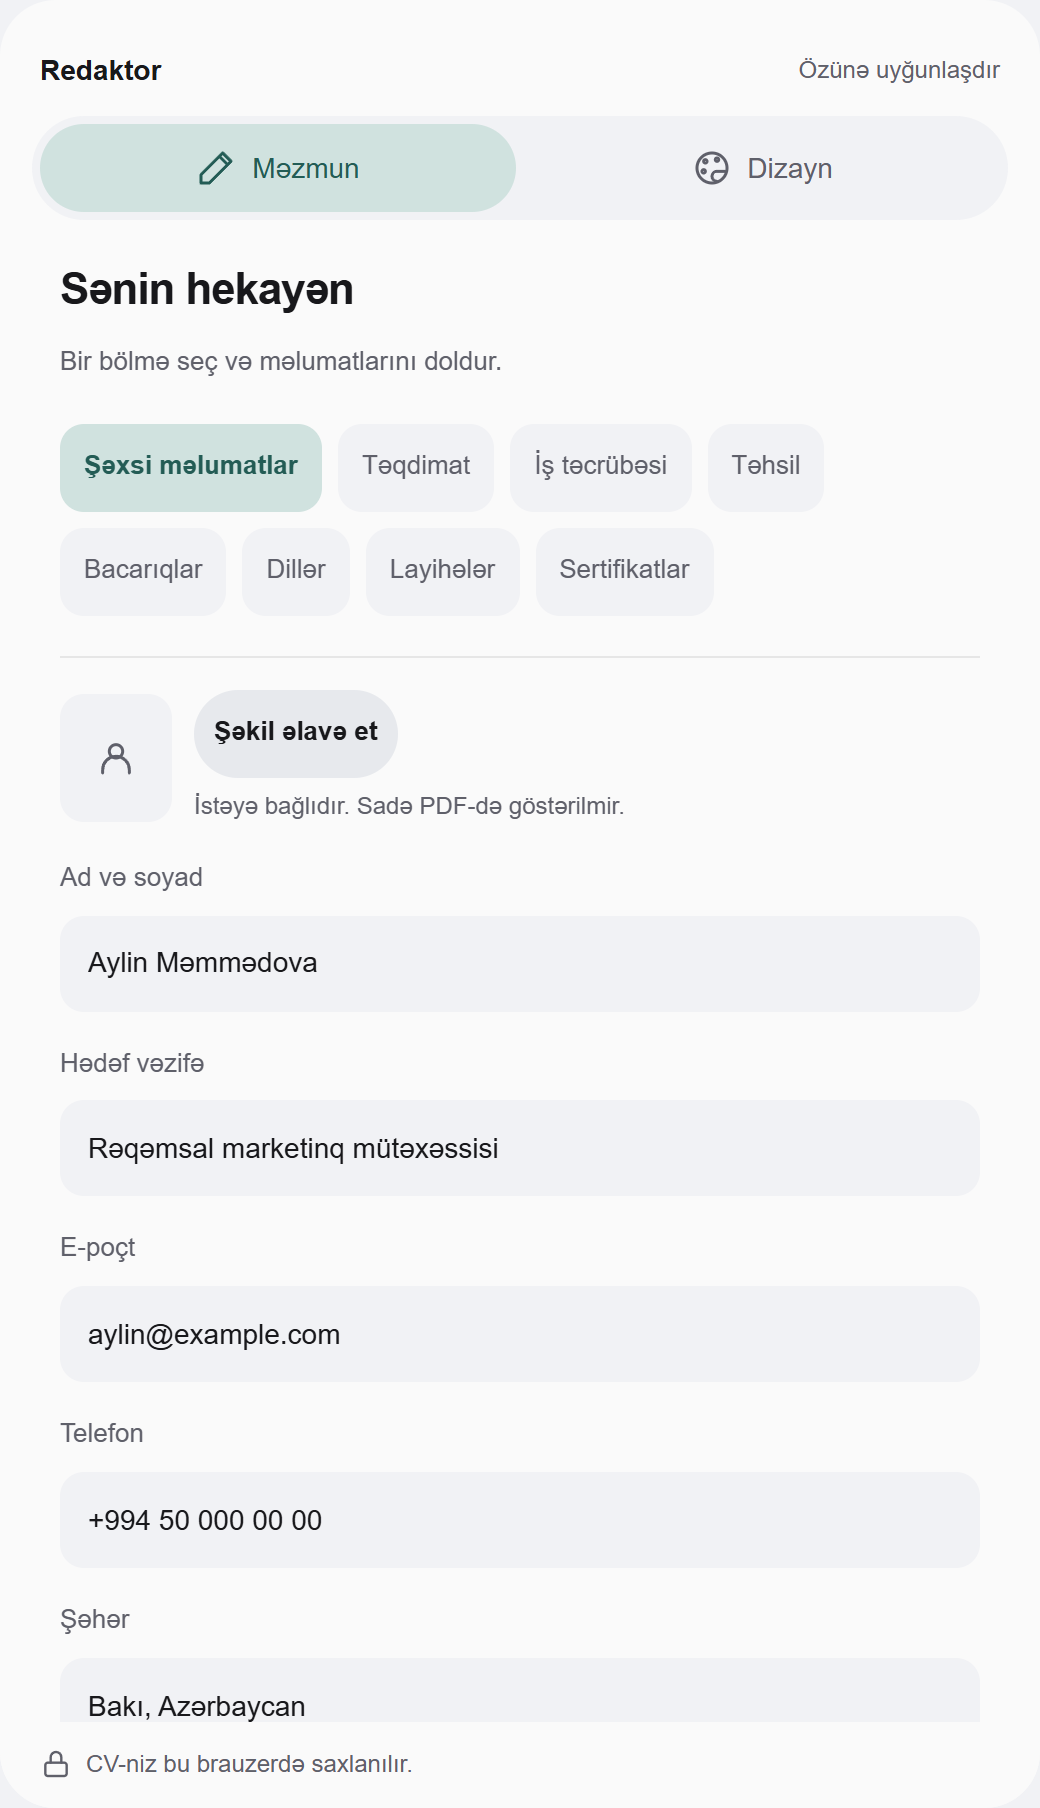Viewport: 1040px width, 1808px height.
Task: Show the Layihələr section
Action: click(x=443, y=572)
